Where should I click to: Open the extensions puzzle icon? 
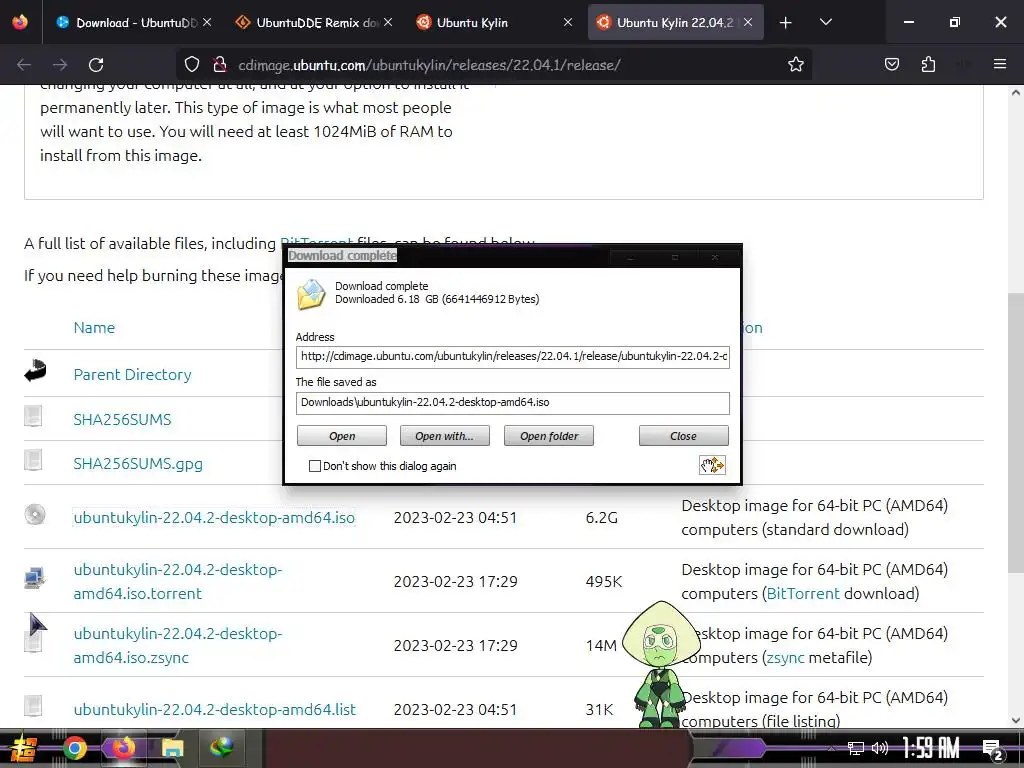point(928,64)
